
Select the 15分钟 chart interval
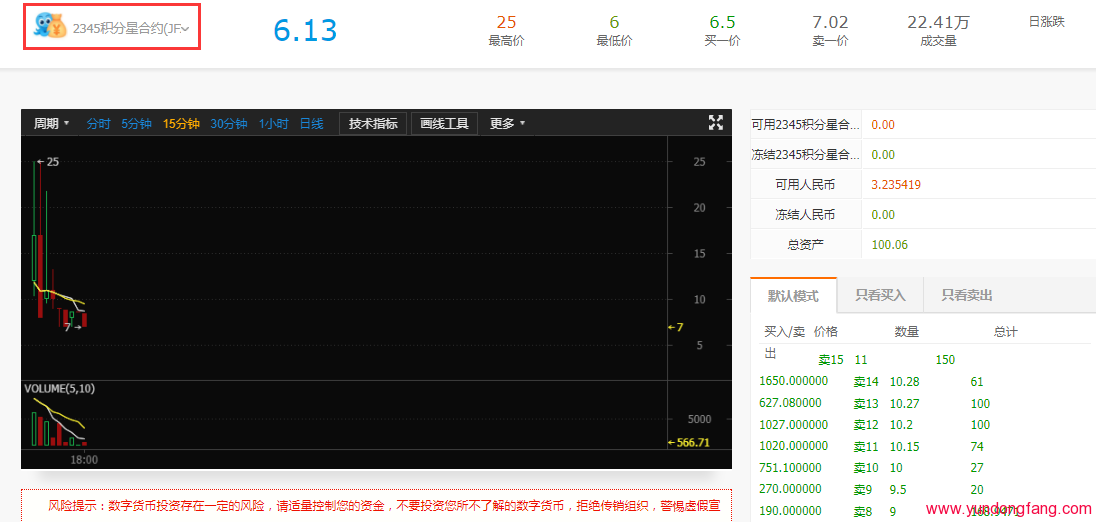[181, 124]
